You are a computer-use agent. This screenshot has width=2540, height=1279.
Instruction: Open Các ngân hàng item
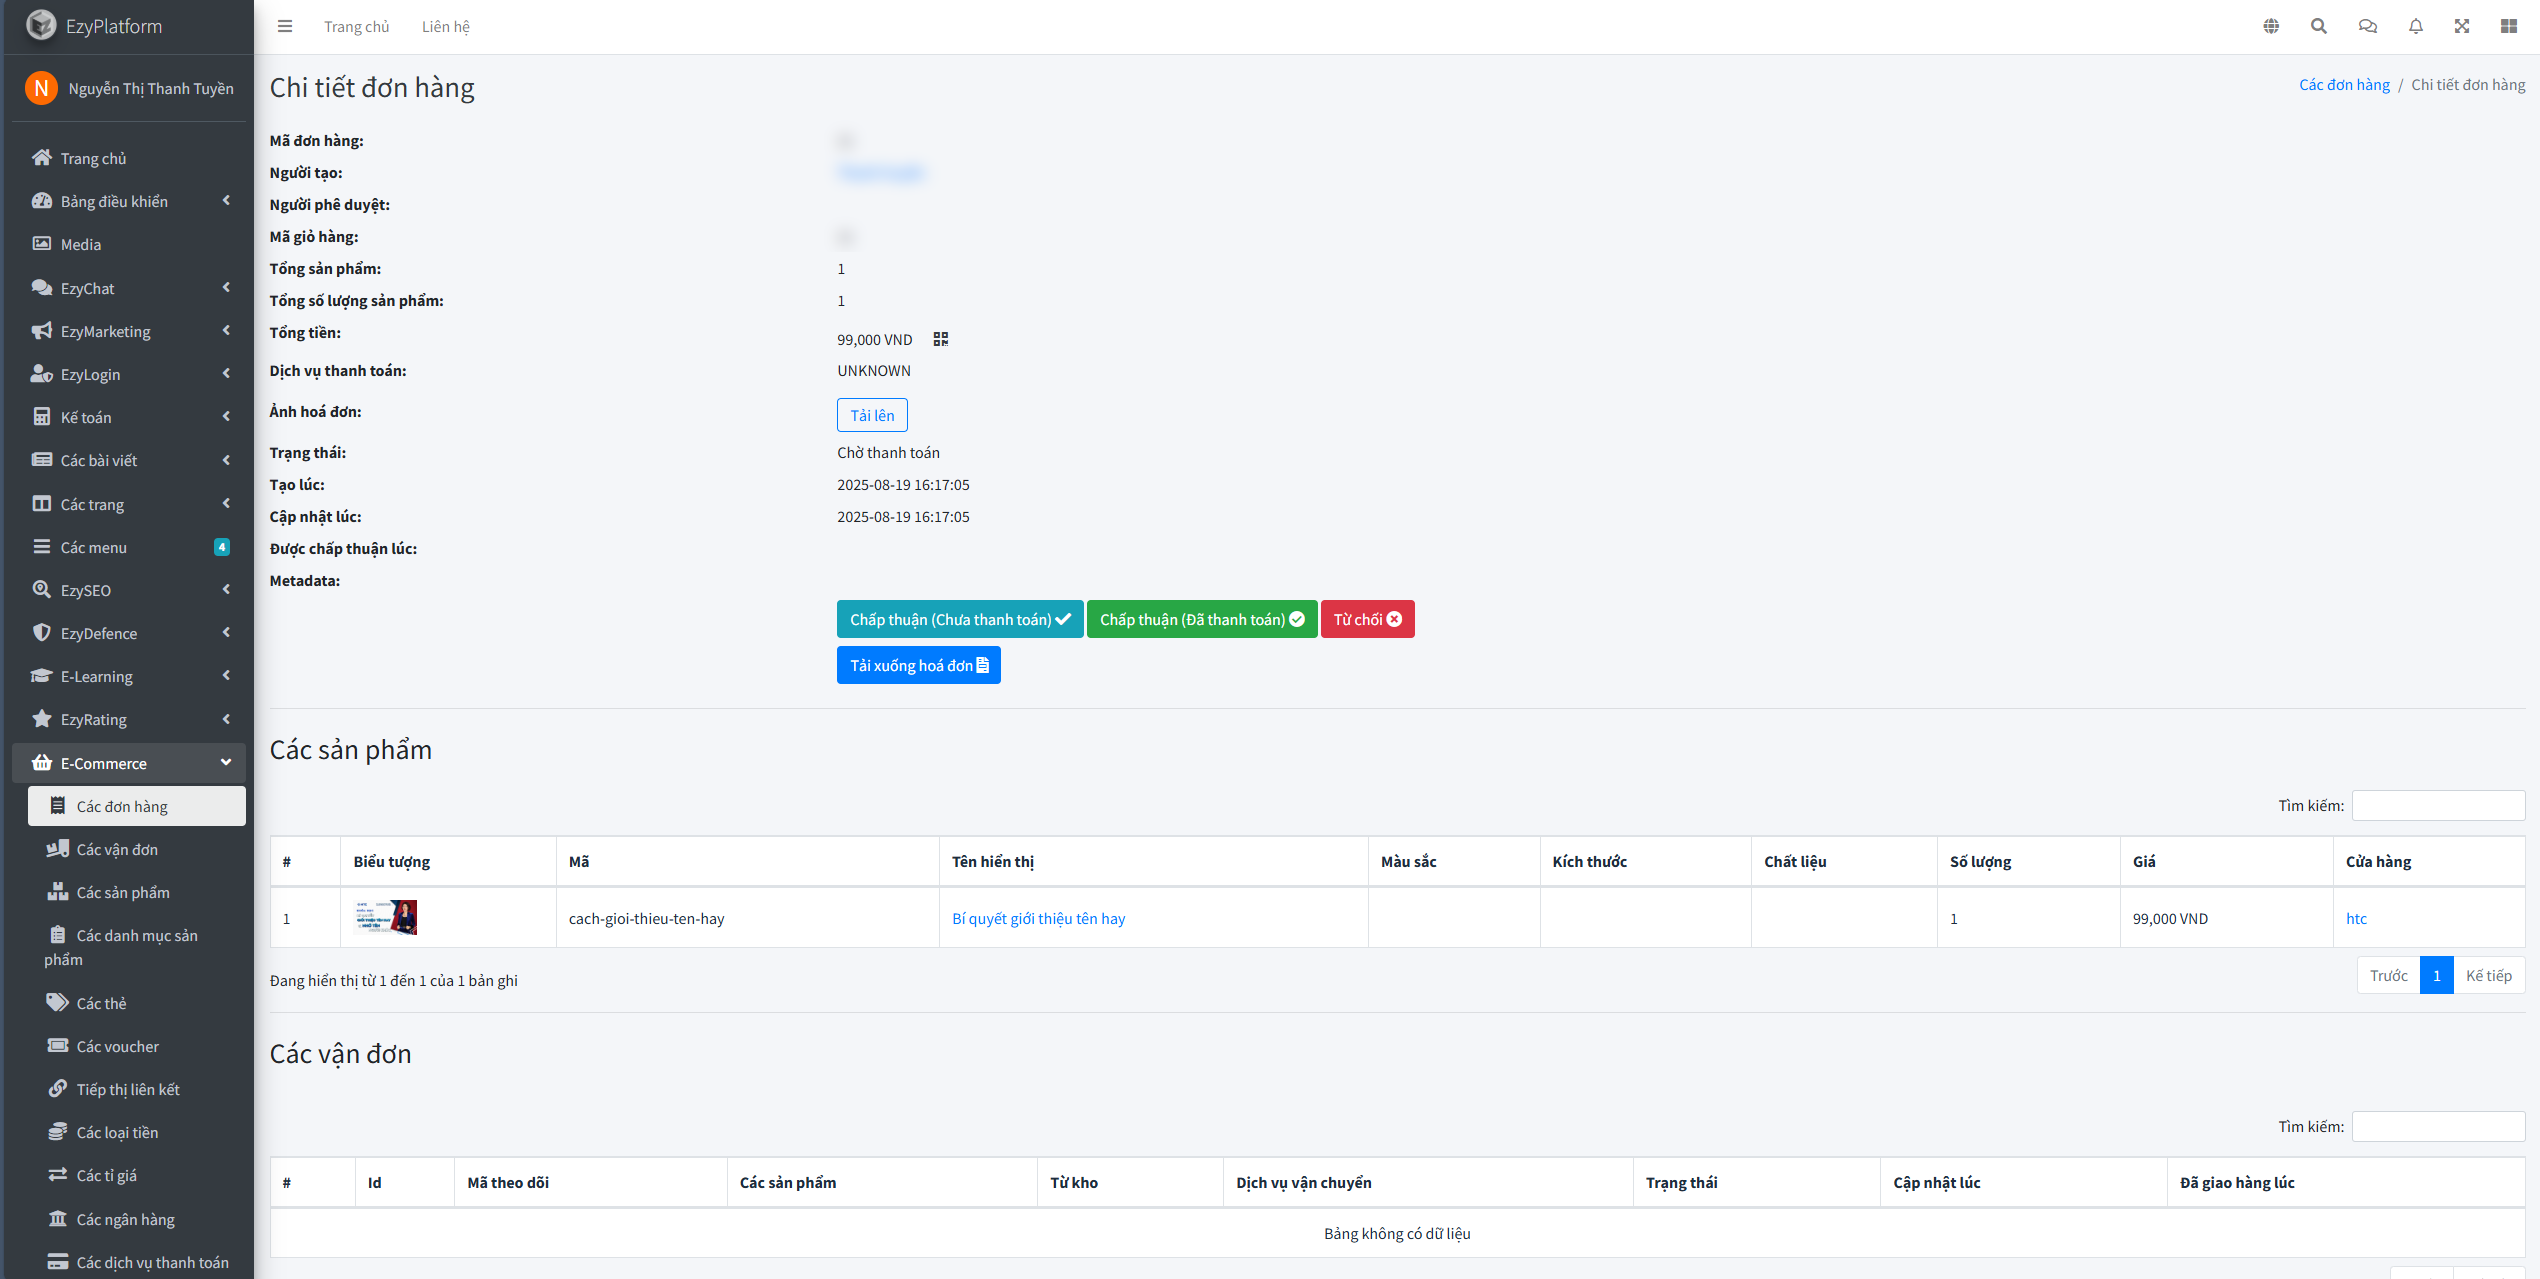(x=137, y=1219)
